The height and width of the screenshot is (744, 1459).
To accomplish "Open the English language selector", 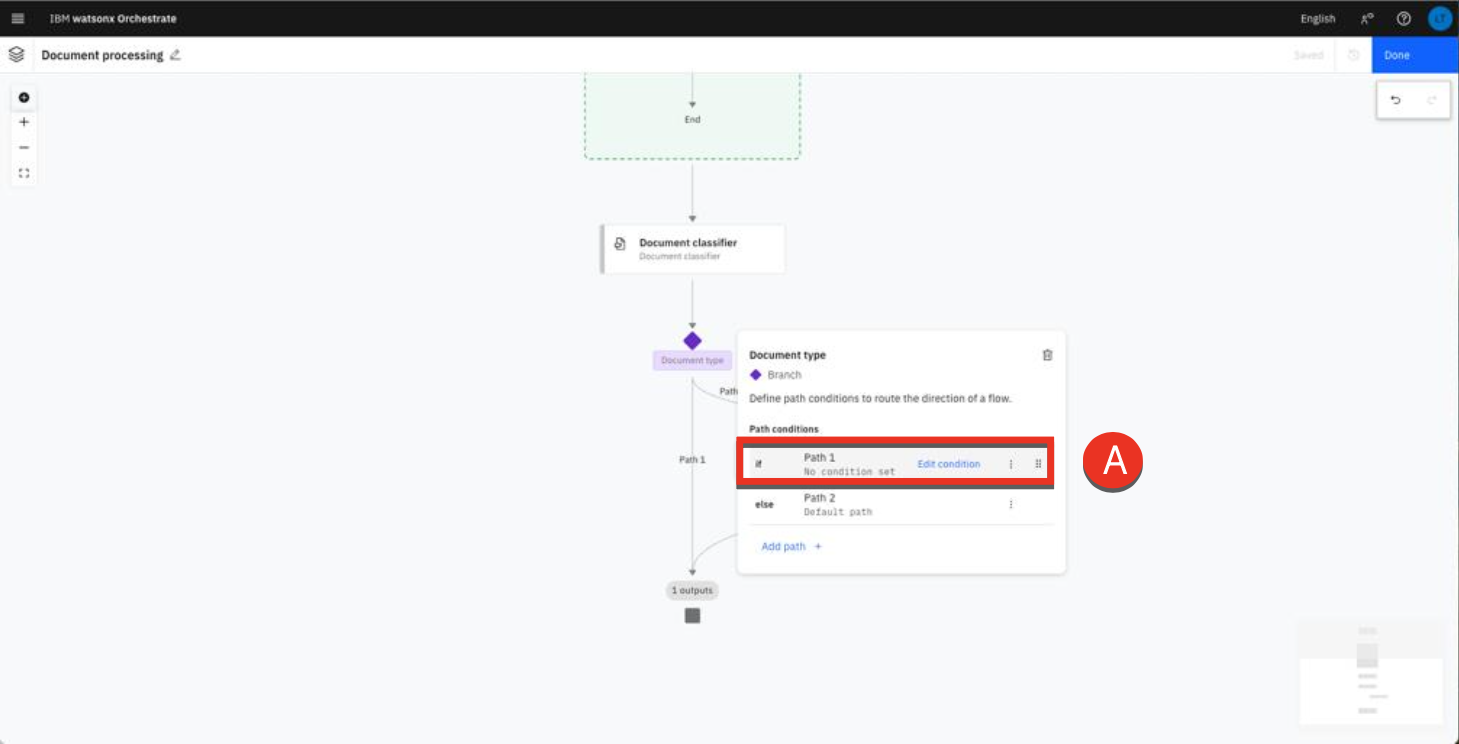I will (1317, 19).
